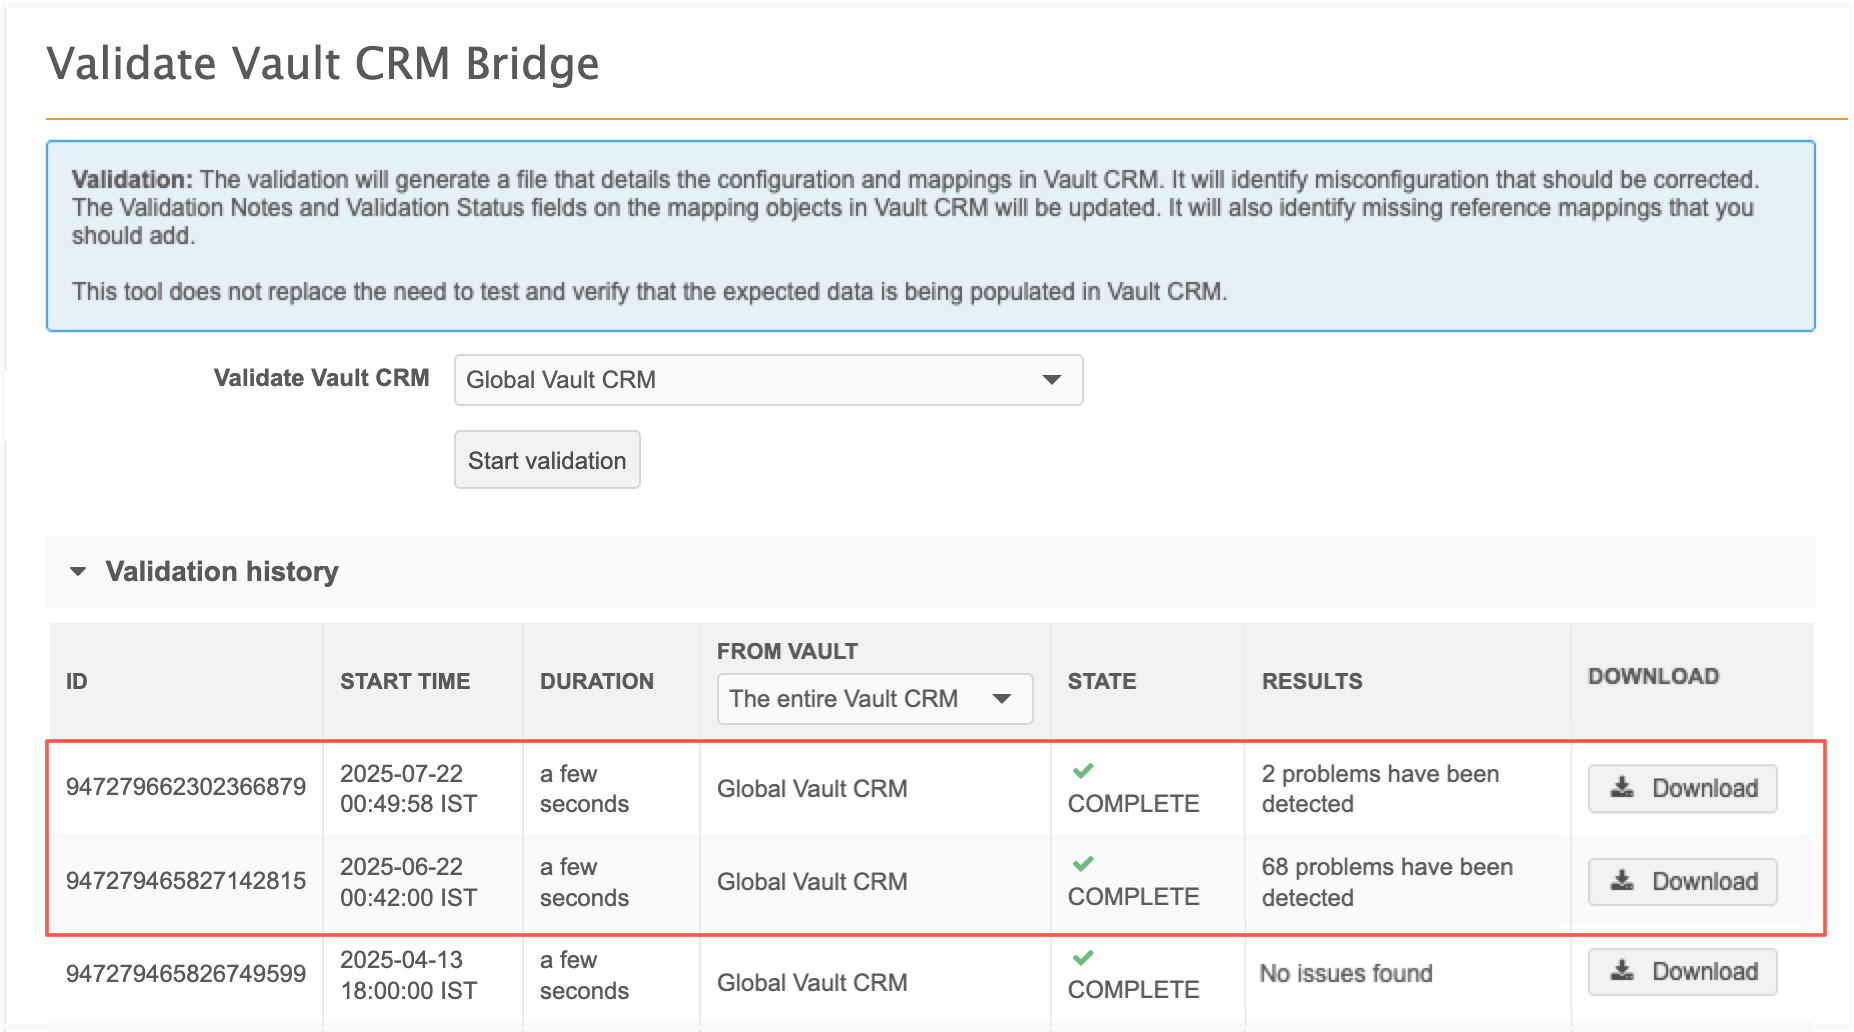Click the RESULTS column header
The width and height of the screenshot is (1854, 1032).
click(x=1312, y=682)
